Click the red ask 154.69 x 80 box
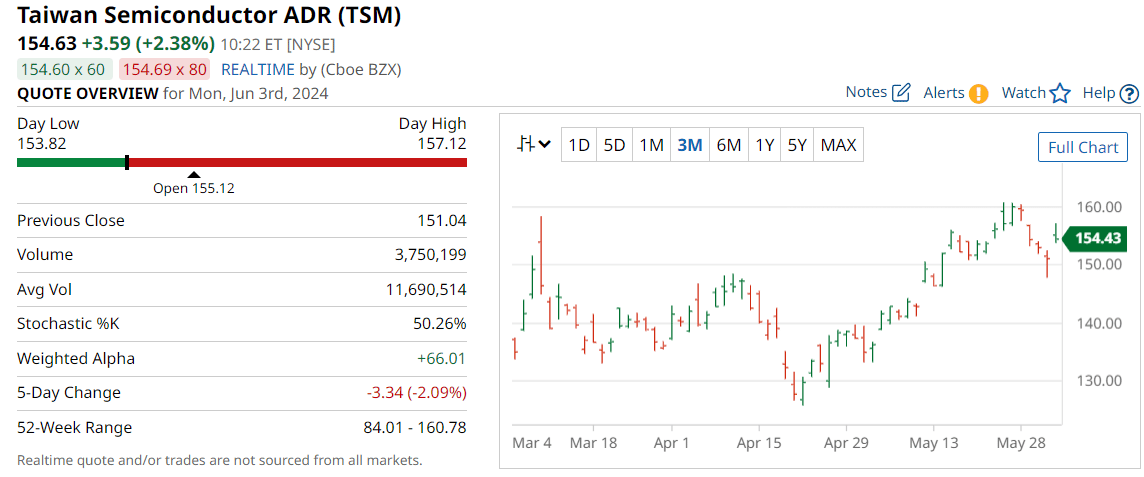 tap(164, 70)
